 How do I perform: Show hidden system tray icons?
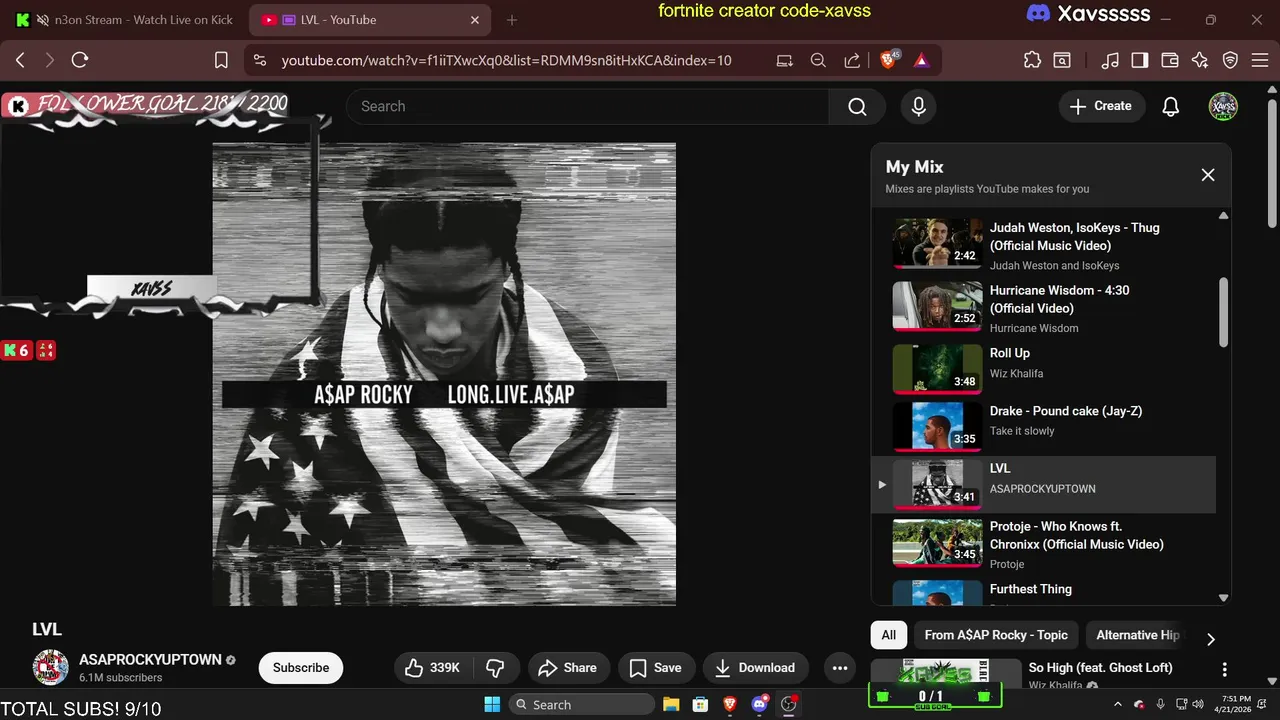[x=1119, y=704]
